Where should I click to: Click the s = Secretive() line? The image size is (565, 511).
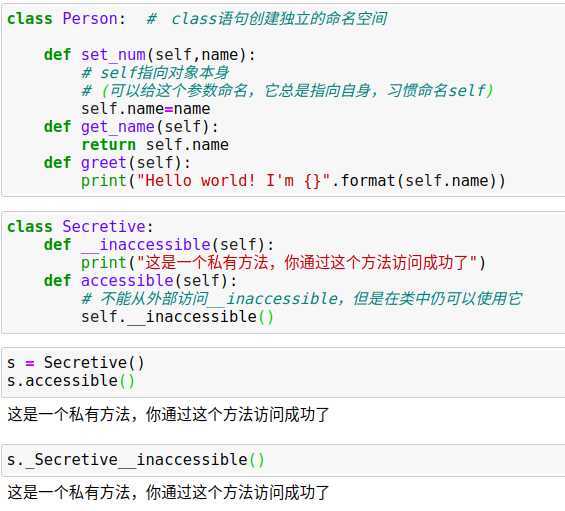(x=76, y=363)
